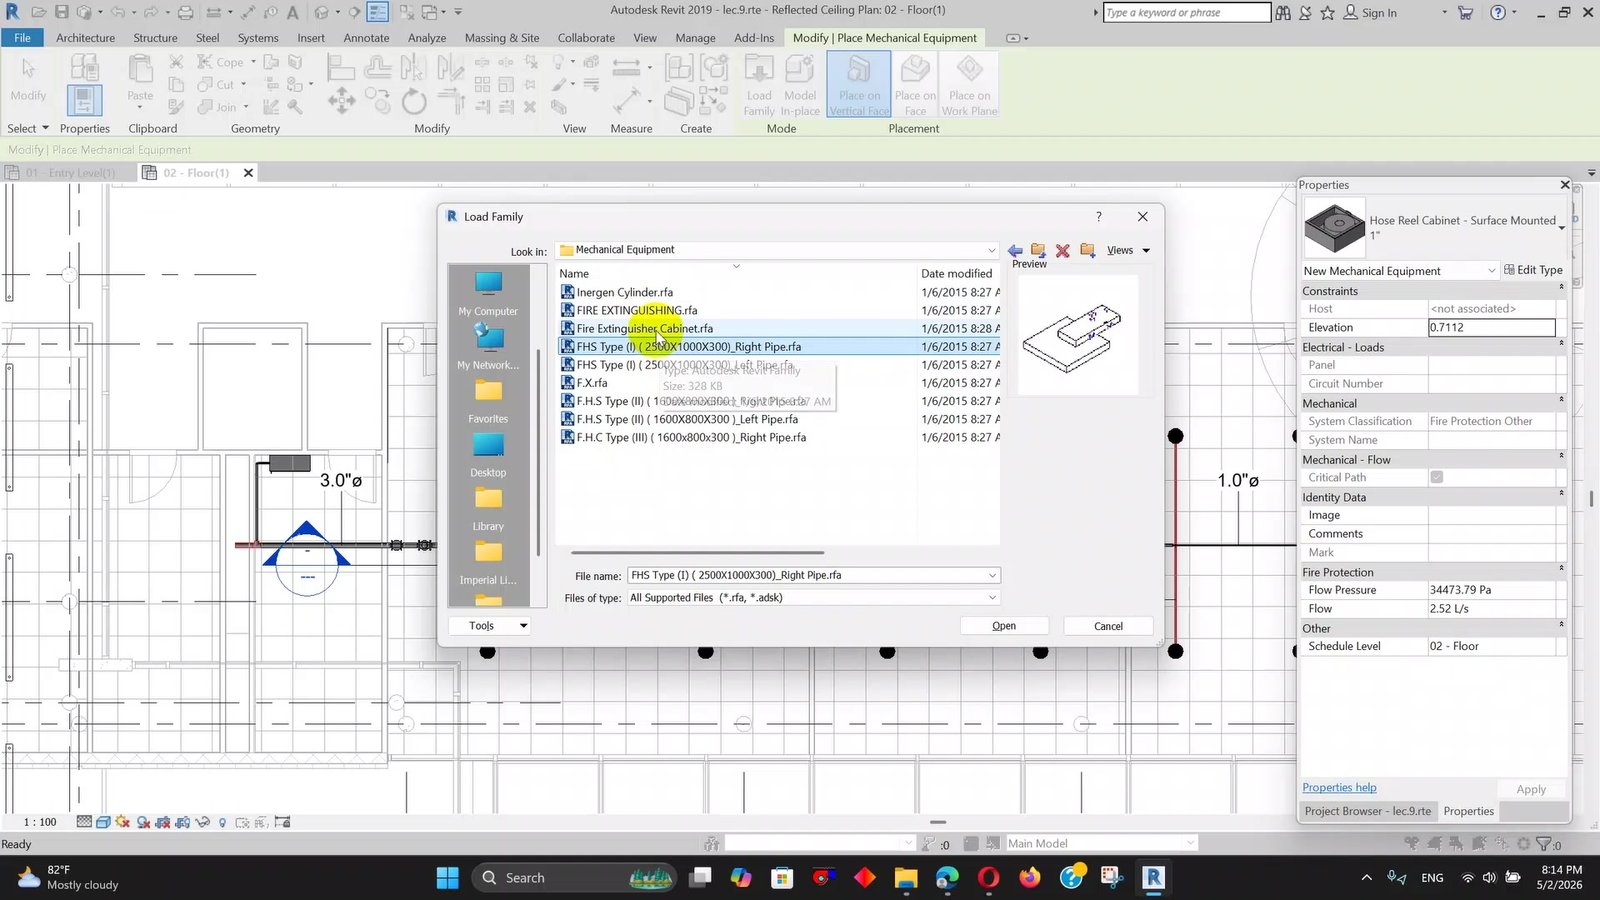The height and width of the screenshot is (900, 1600).
Task: Open the Massing & Site tab
Action: [x=502, y=38]
